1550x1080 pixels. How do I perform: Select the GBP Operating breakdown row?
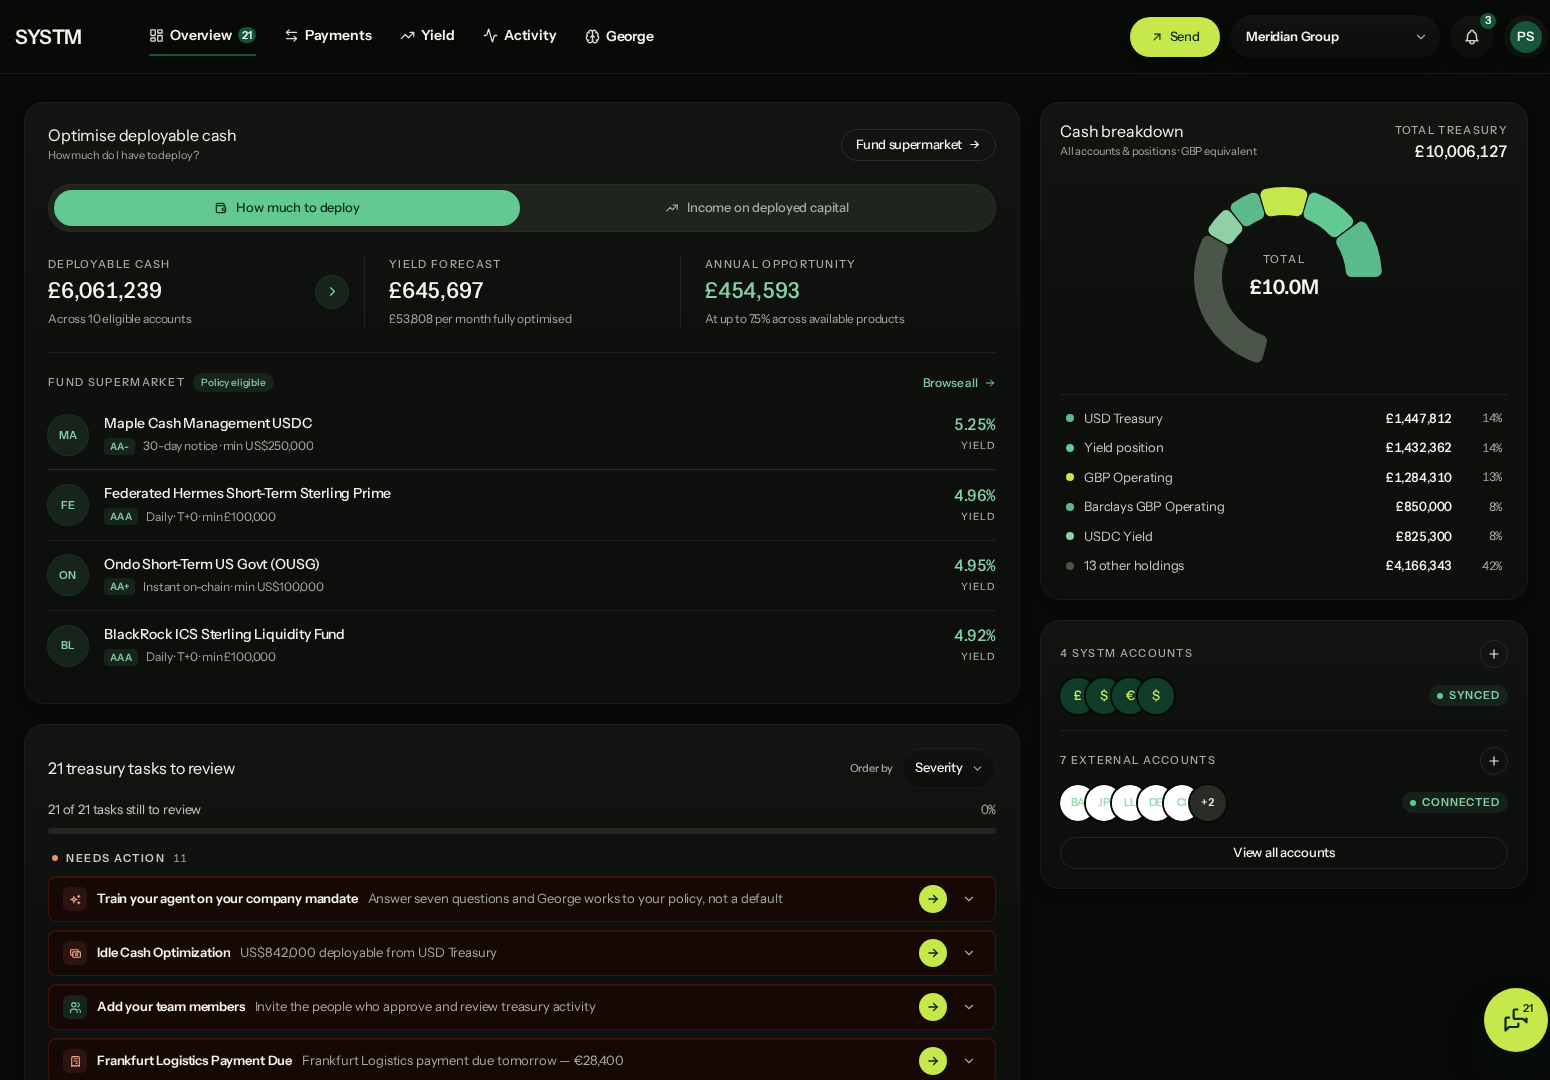(x=1284, y=478)
